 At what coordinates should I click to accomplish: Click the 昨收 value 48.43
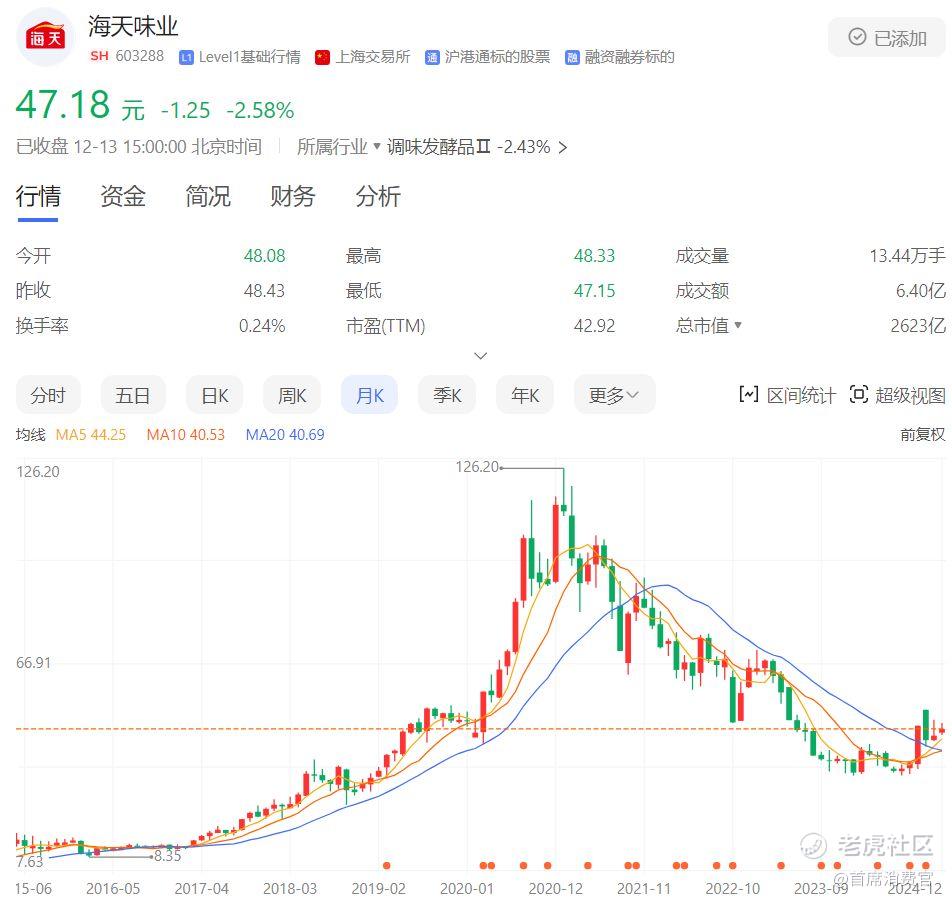[264, 291]
